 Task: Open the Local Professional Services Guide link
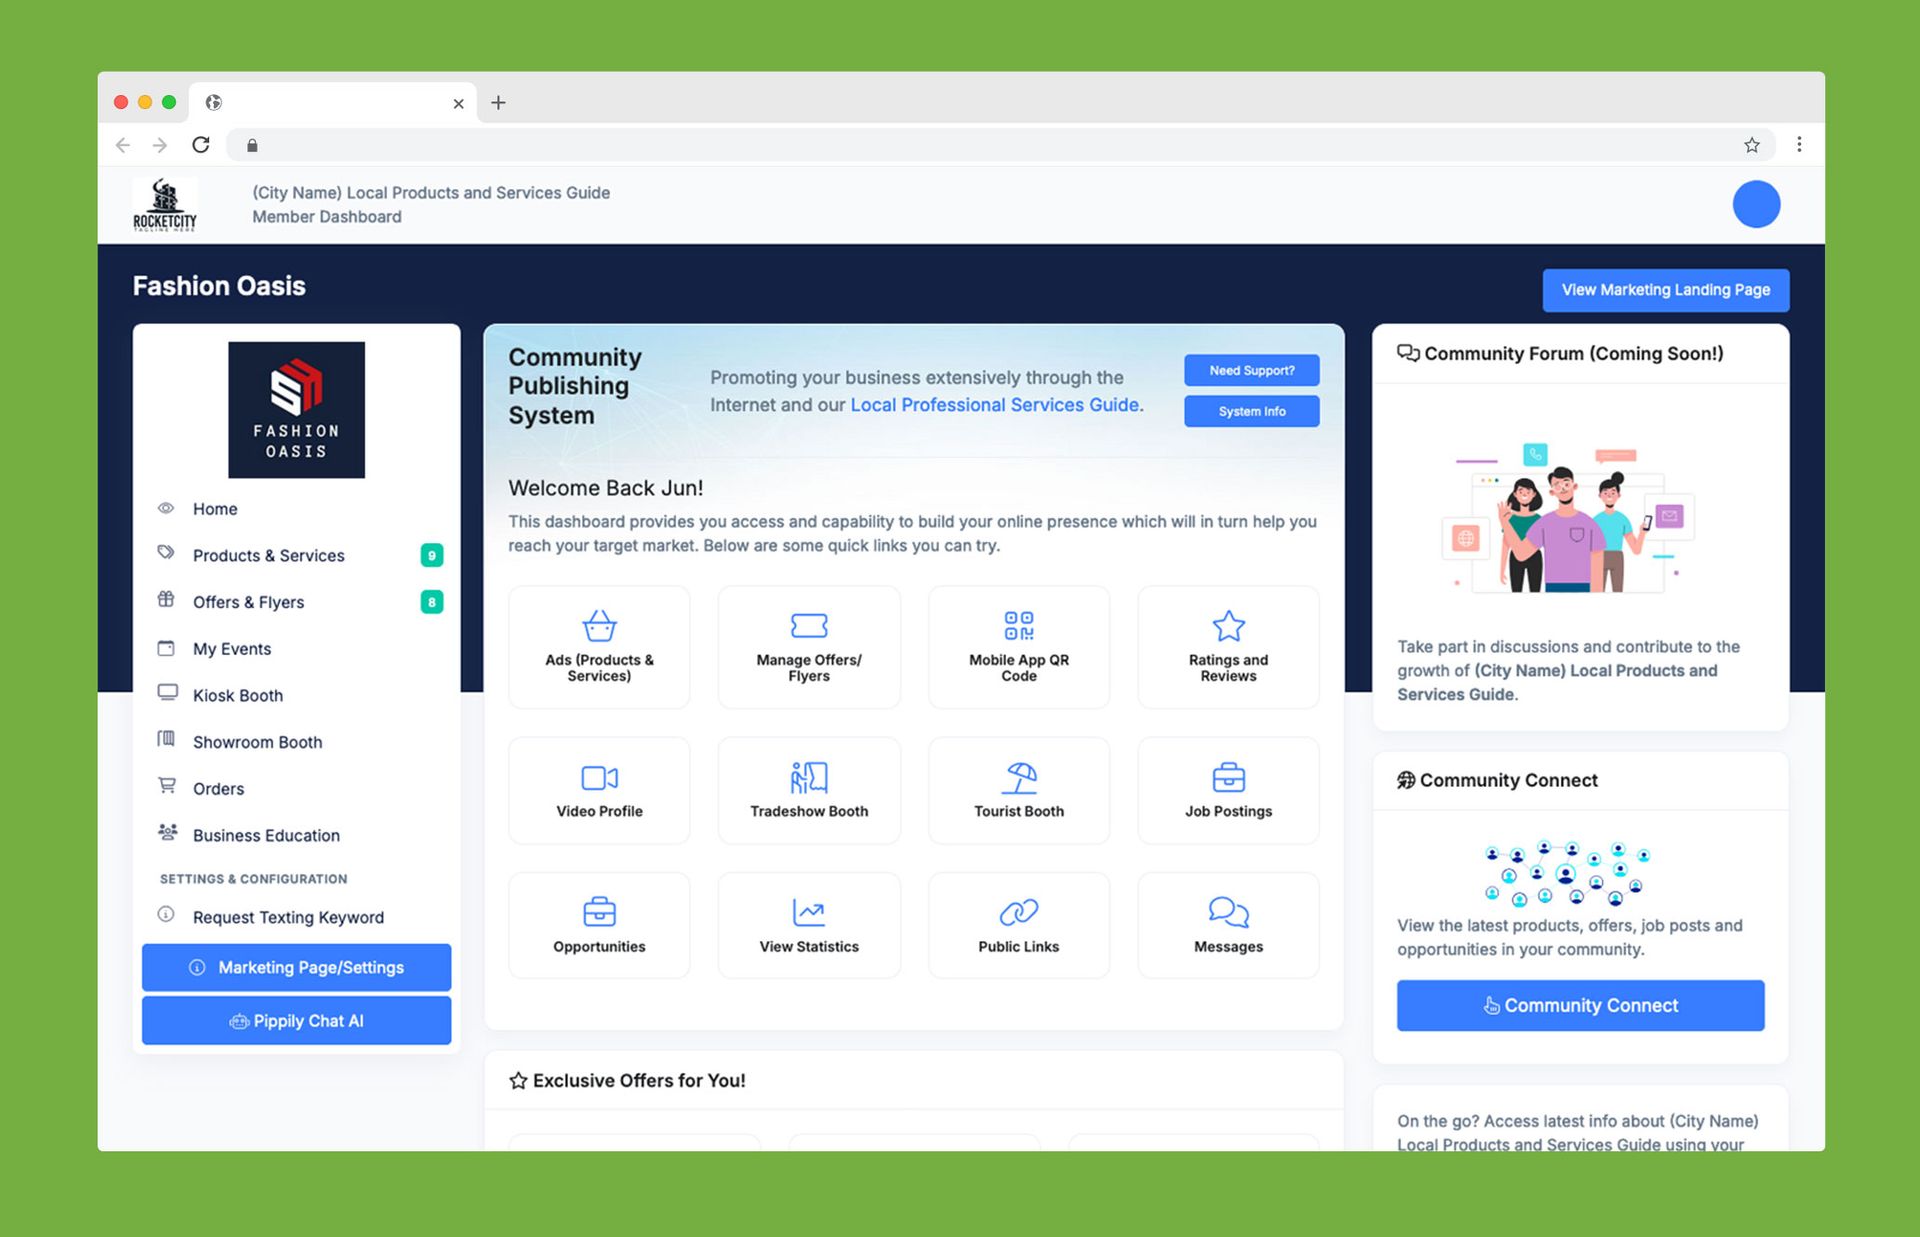point(995,405)
